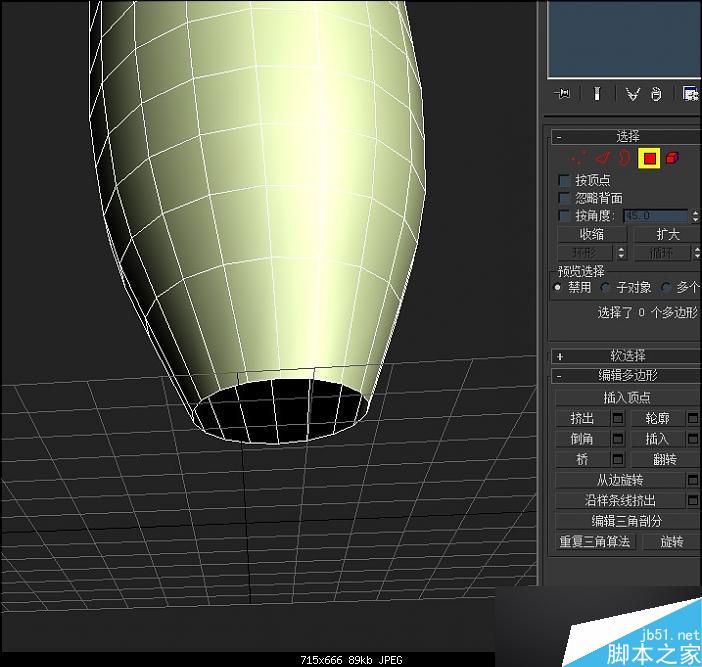Click the 沿样条线挤出 button
Image resolution: width=702 pixels, height=667 pixels.
tap(621, 500)
